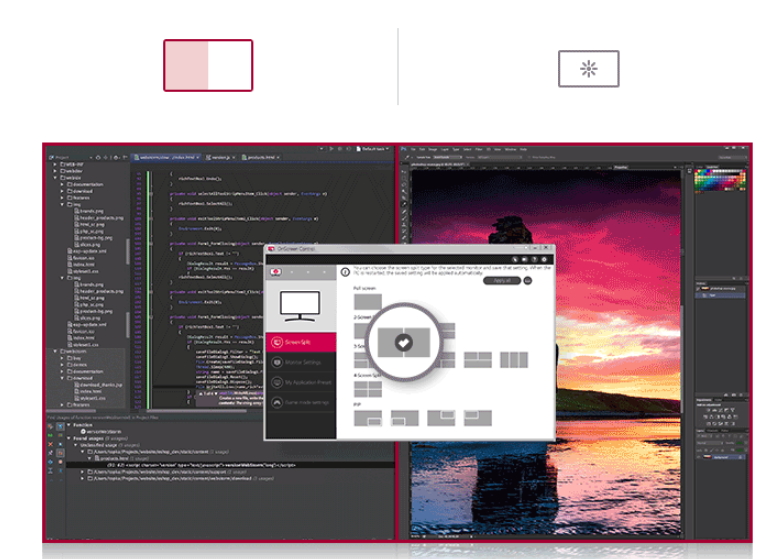Choose 3-Screen layout with two top panes
This screenshot has height=559, width=770.
pos(477,360)
